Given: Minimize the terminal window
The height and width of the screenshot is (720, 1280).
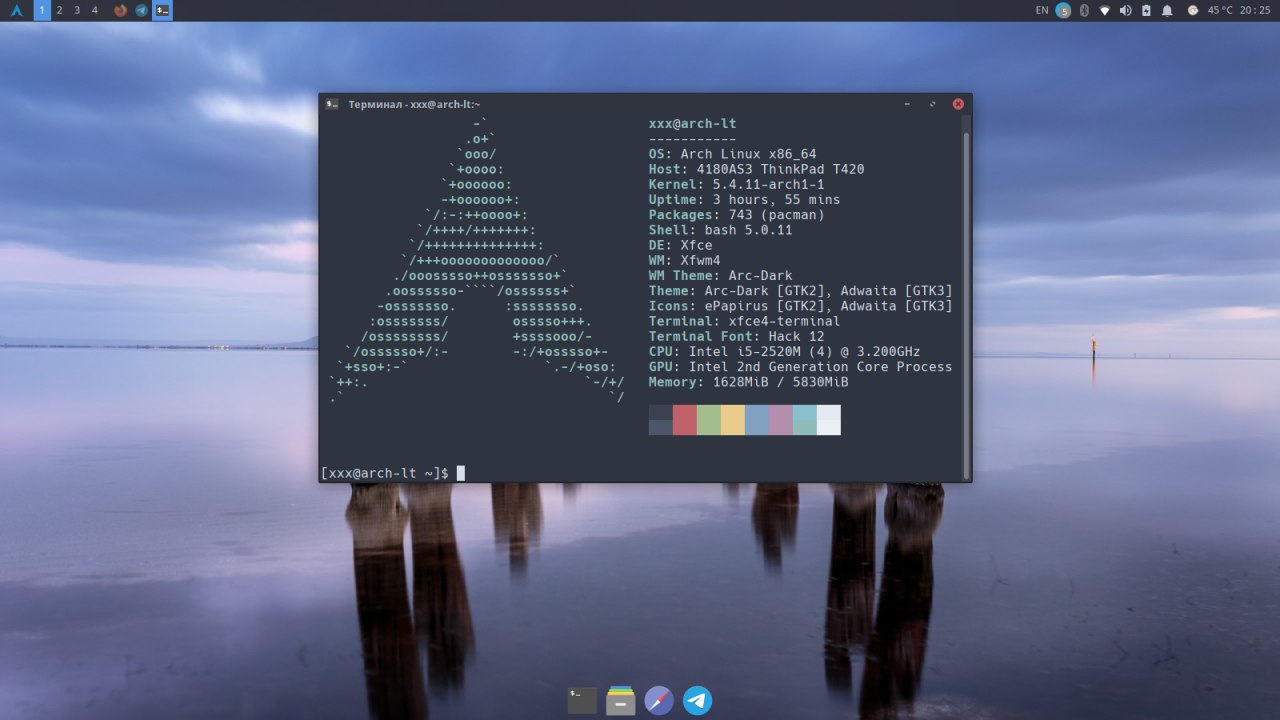Looking at the screenshot, I should pyautogui.click(x=907, y=104).
